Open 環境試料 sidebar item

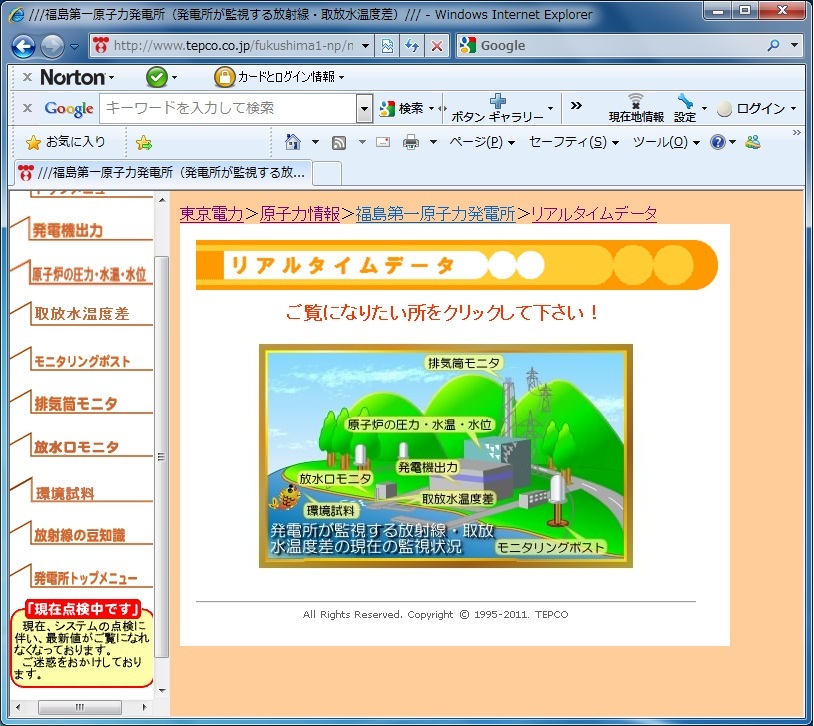click(65, 493)
